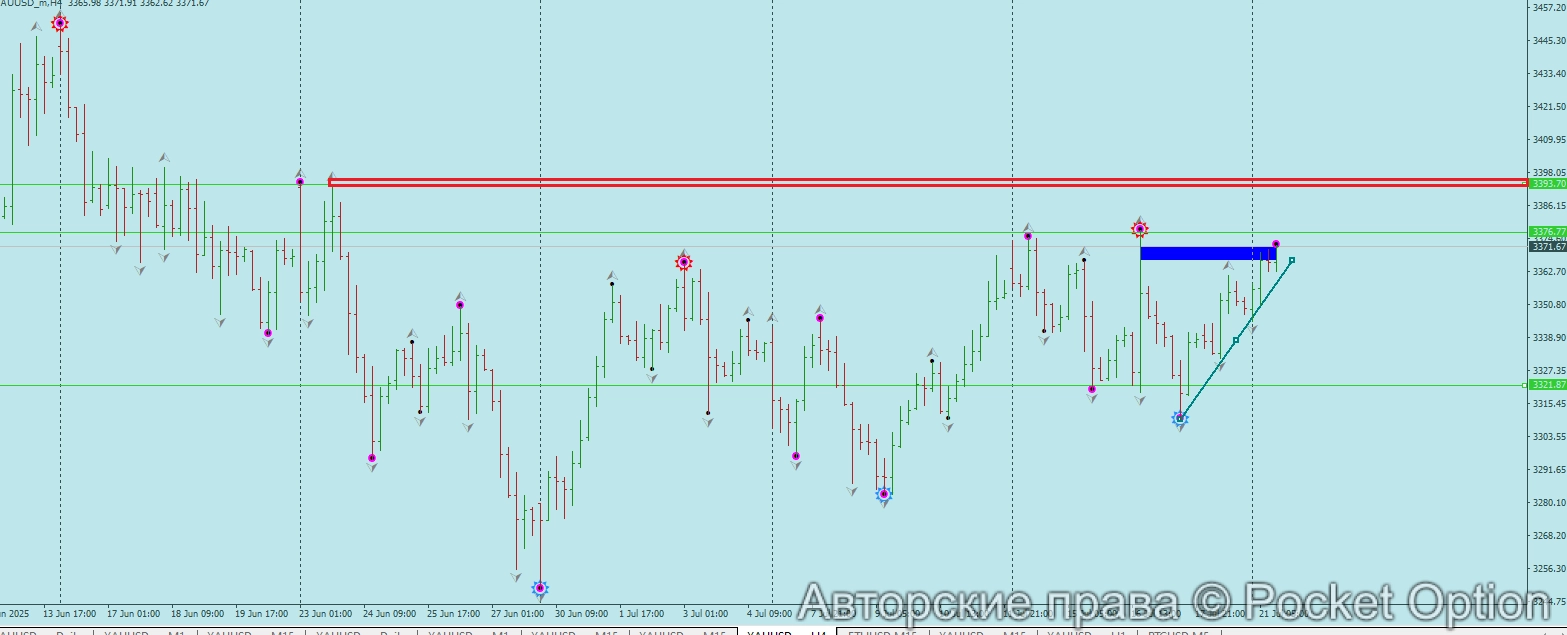Click the magenta dot at the 23 Jun high
The width and height of the screenshot is (1567, 635).
click(300, 182)
